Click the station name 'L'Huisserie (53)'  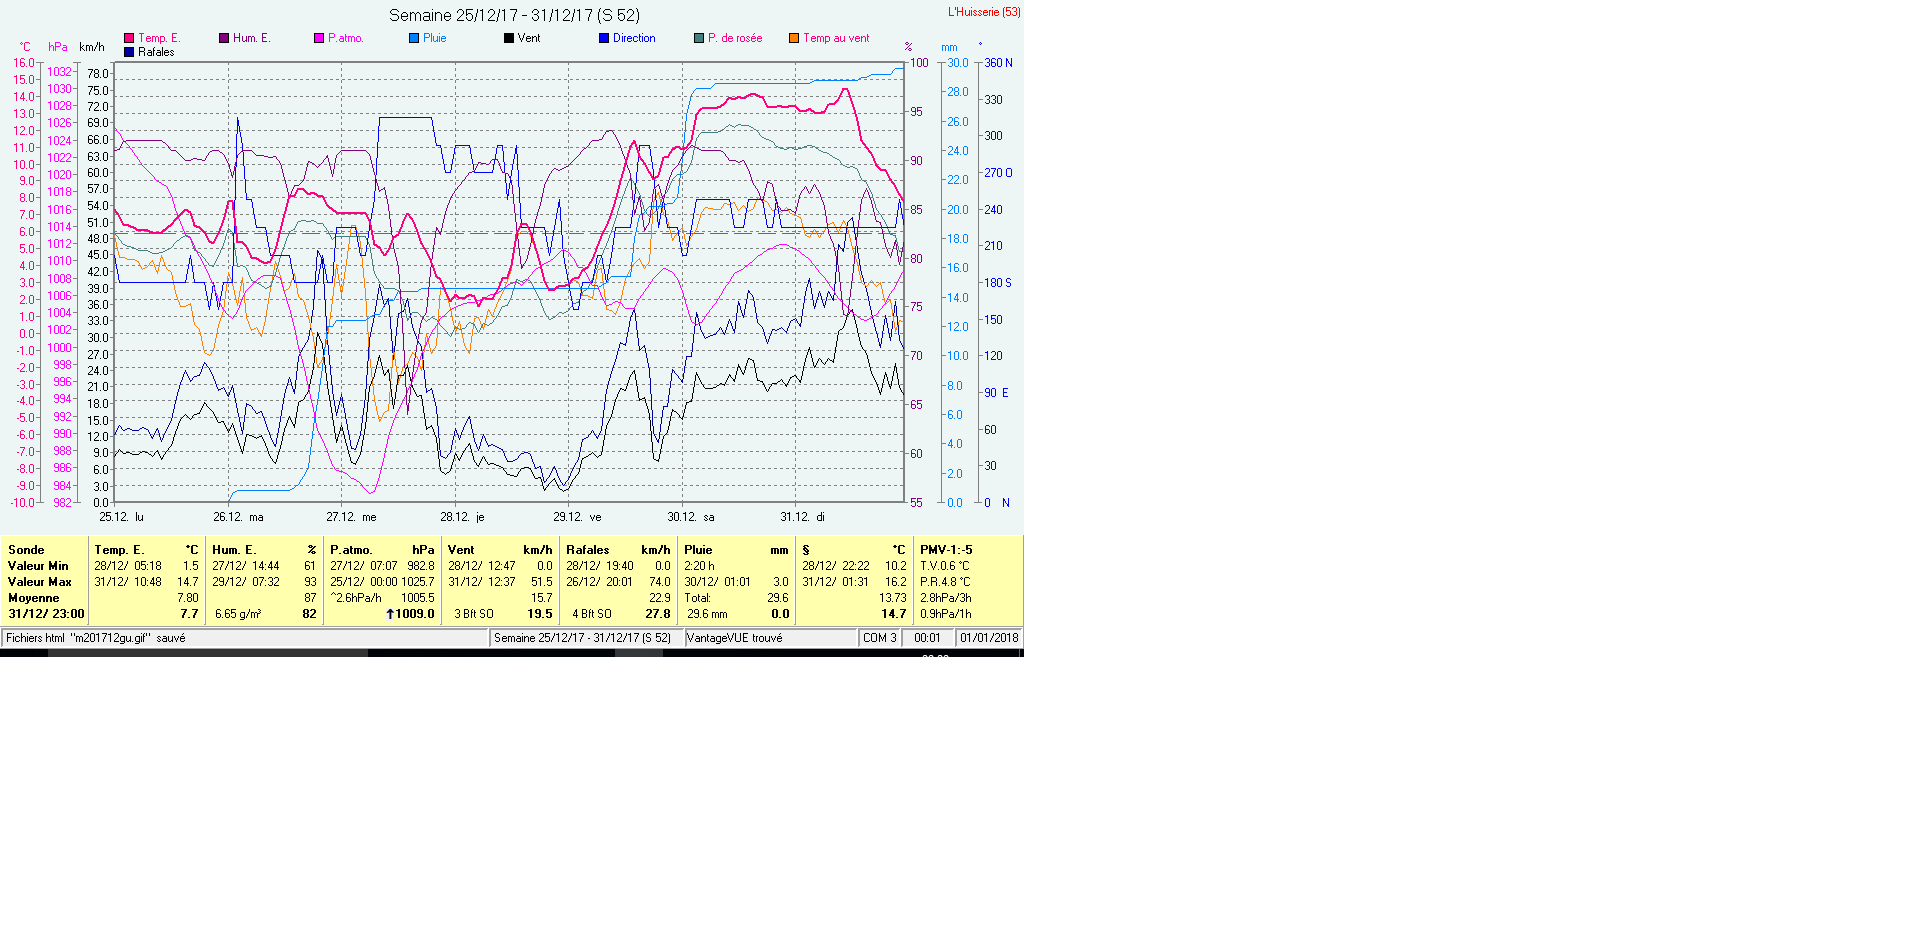984,12
